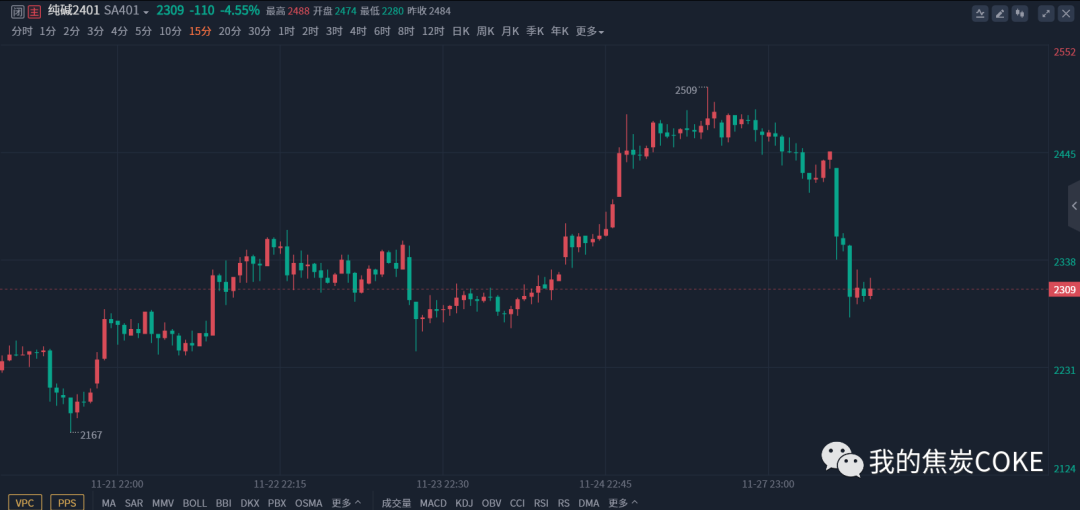1080x510 pixels.
Task: Enable the BBI overlay indicator
Action: point(224,503)
